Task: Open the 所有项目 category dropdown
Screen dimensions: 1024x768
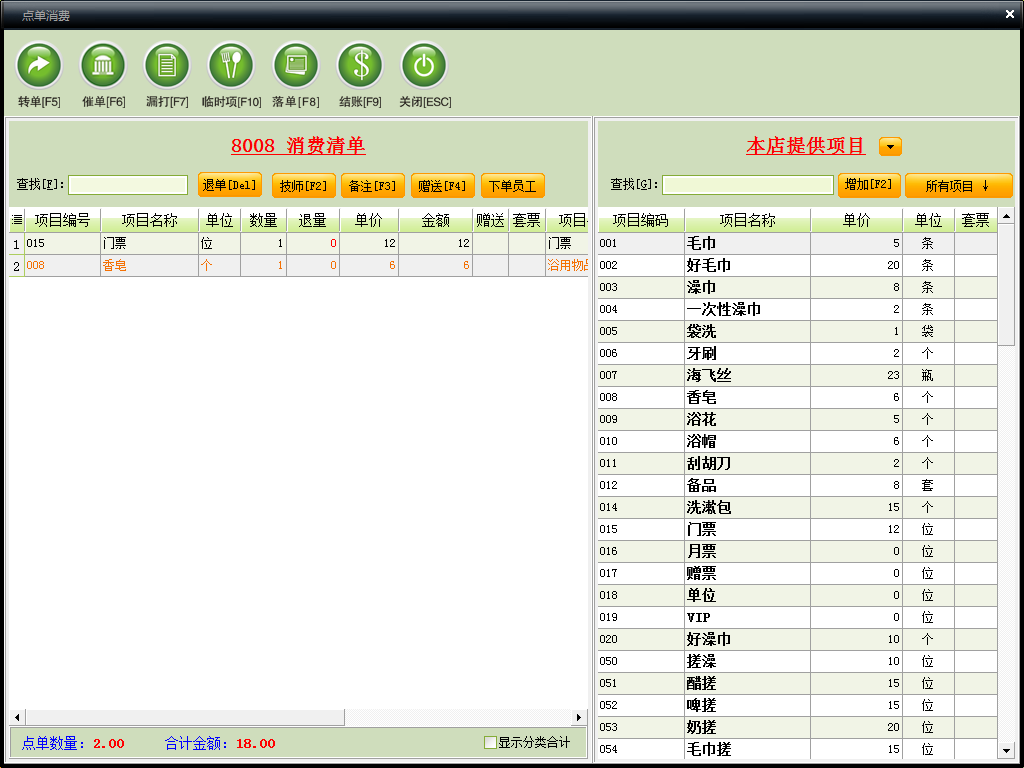Action: click(958, 185)
